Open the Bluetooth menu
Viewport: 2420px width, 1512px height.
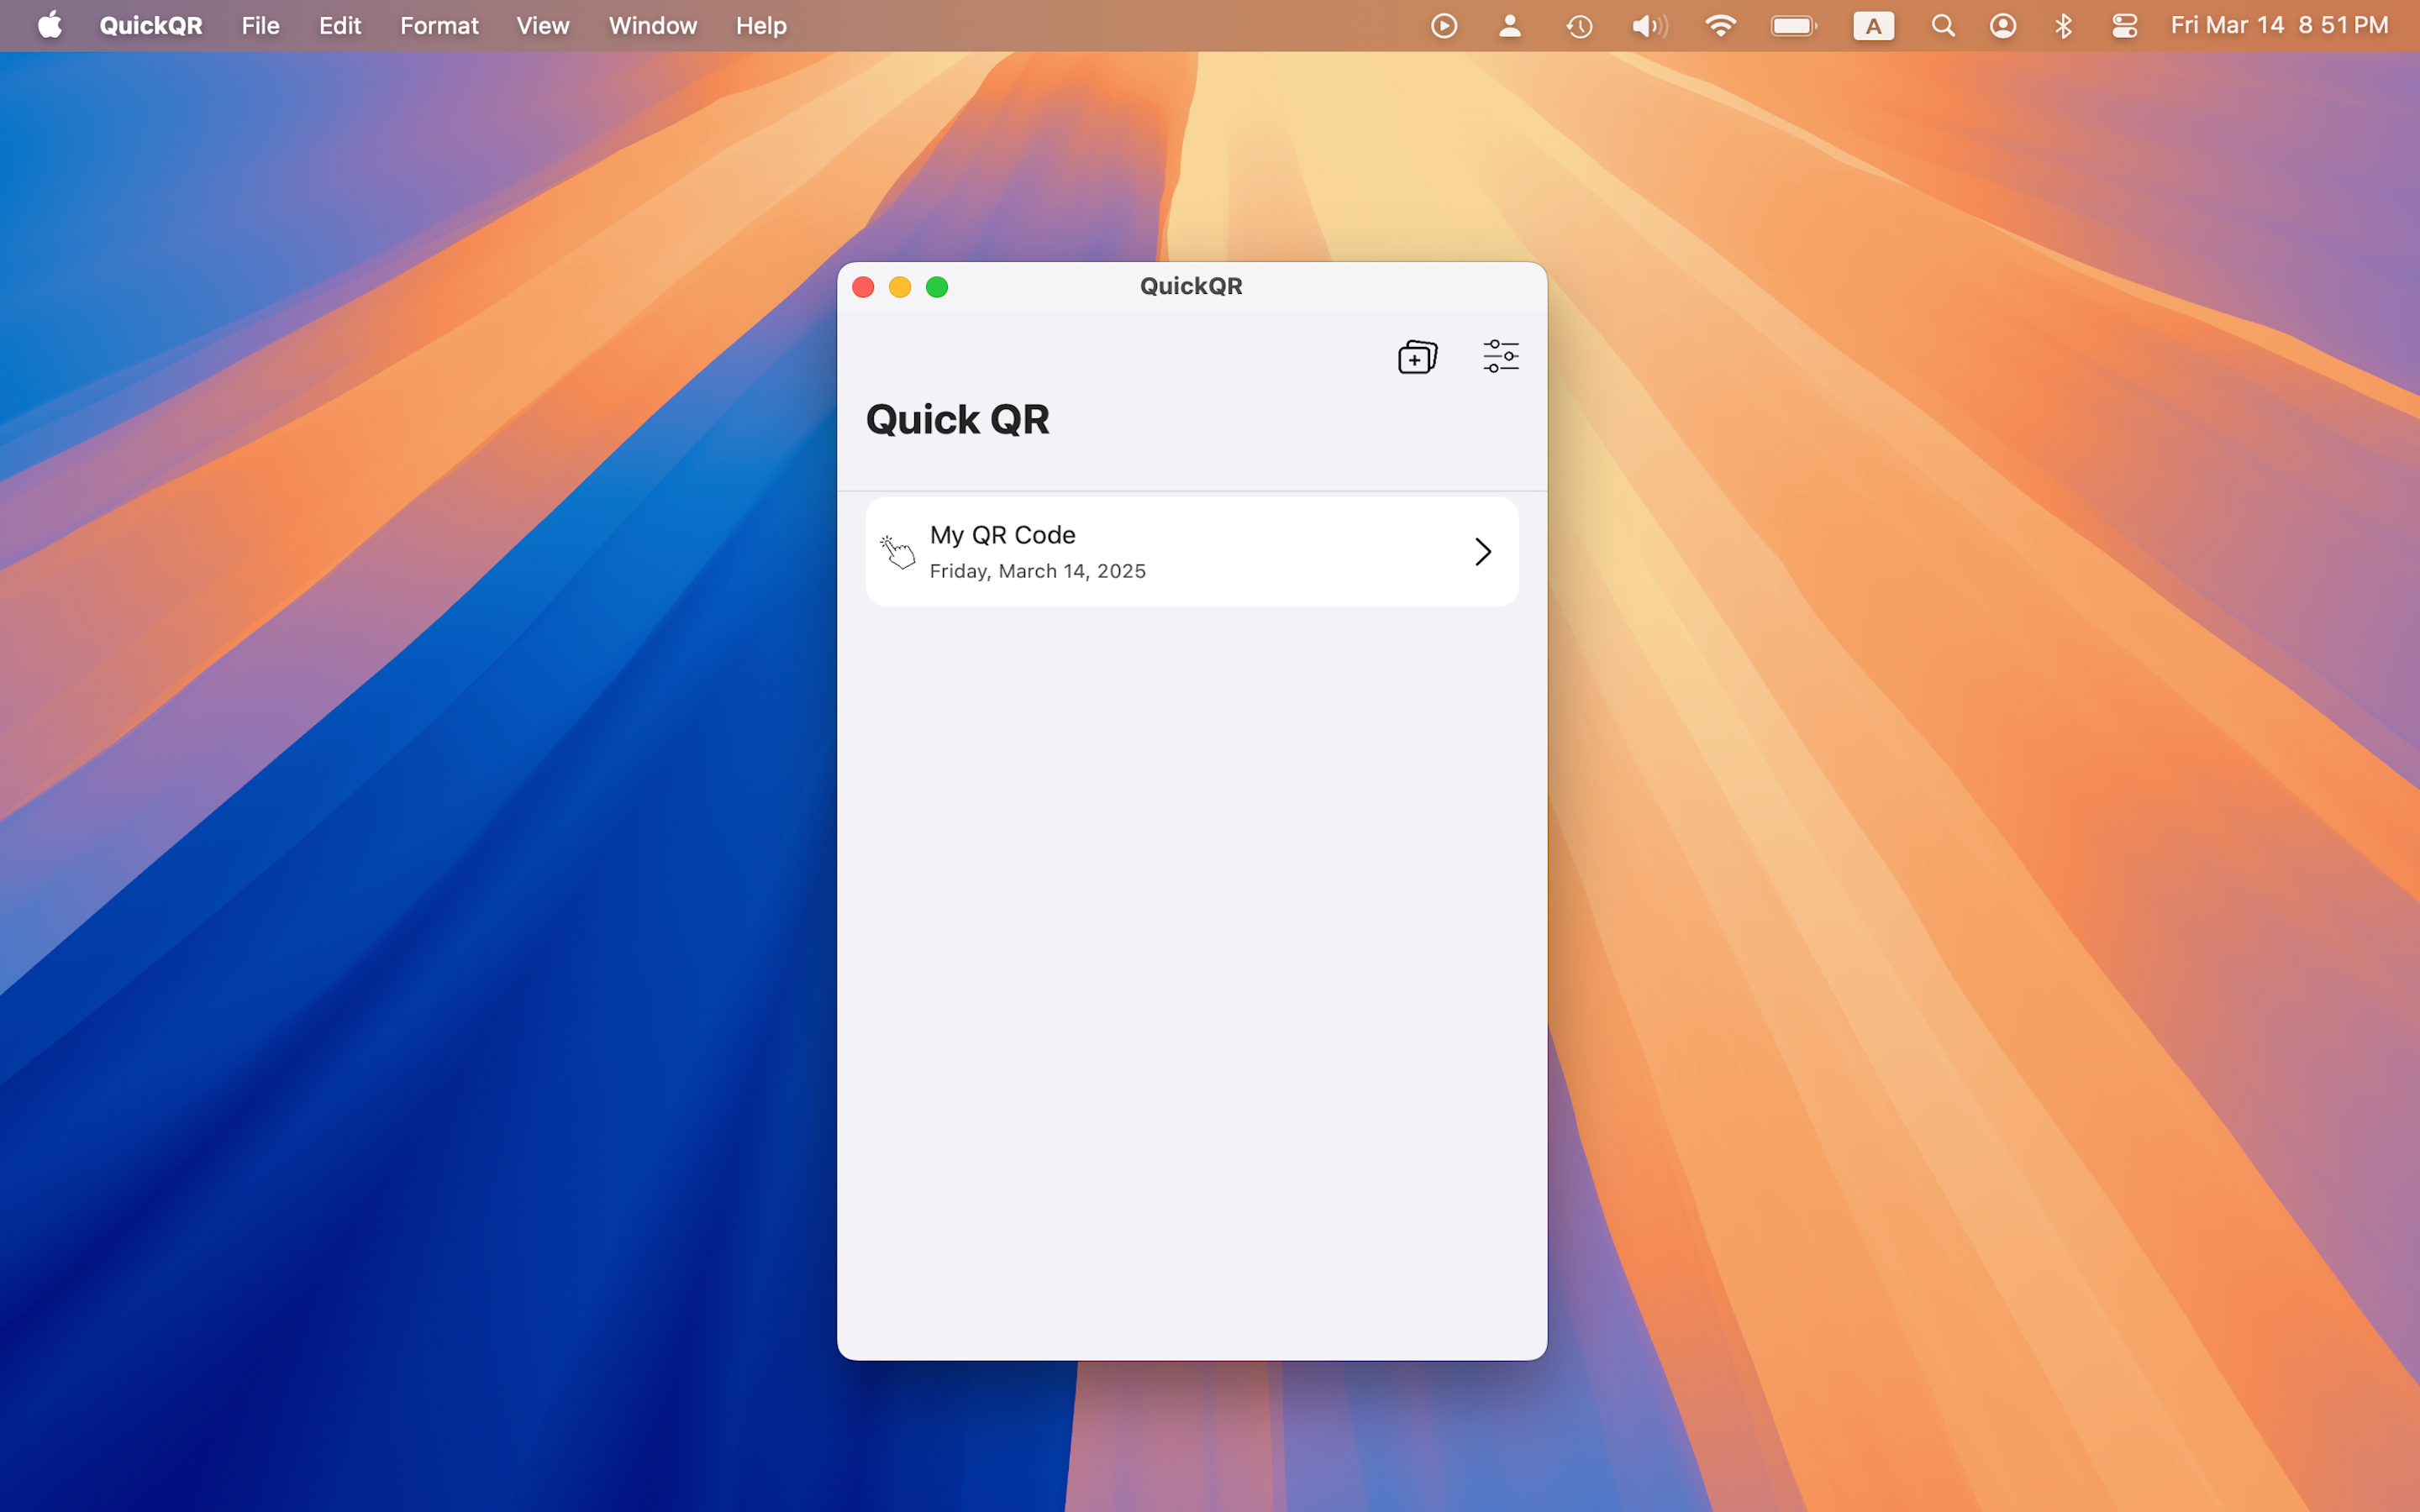tap(2063, 25)
